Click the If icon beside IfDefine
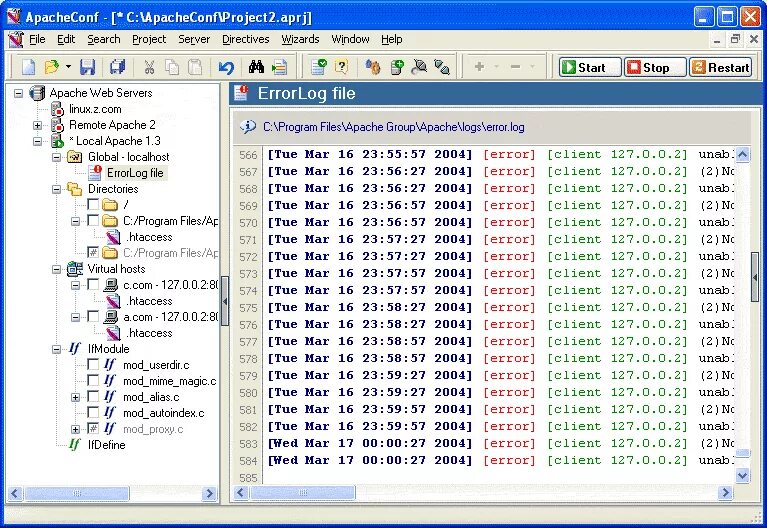The image size is (767, 528). pos(74,444)
